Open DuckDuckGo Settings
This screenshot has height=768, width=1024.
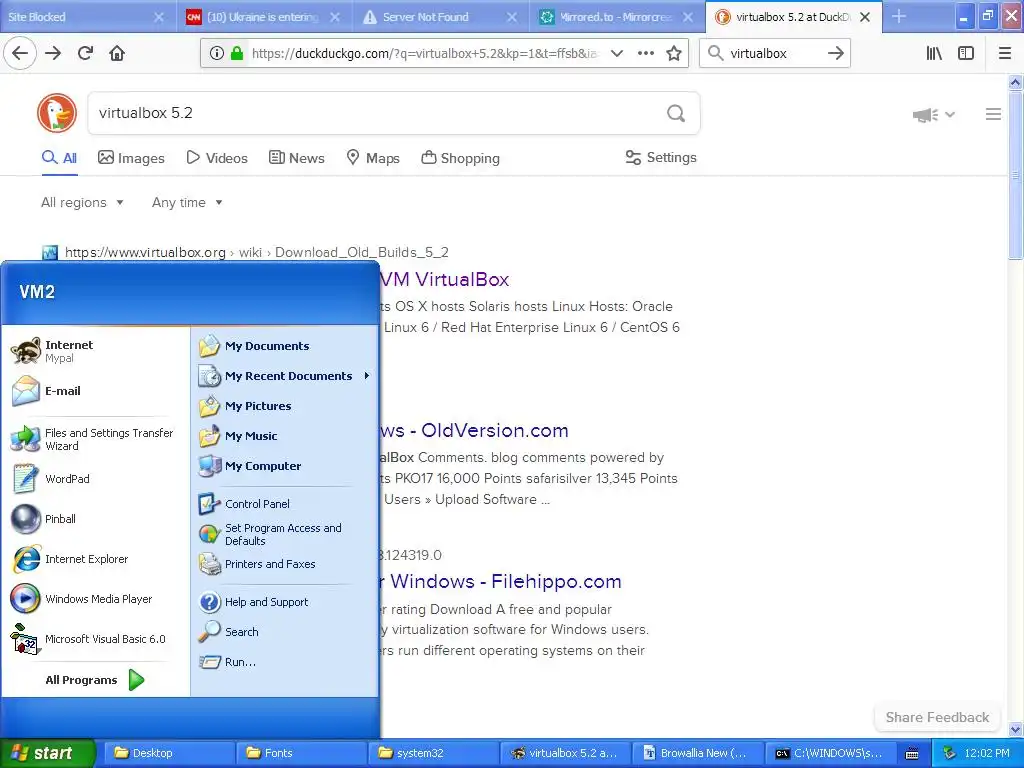(661, 157)
